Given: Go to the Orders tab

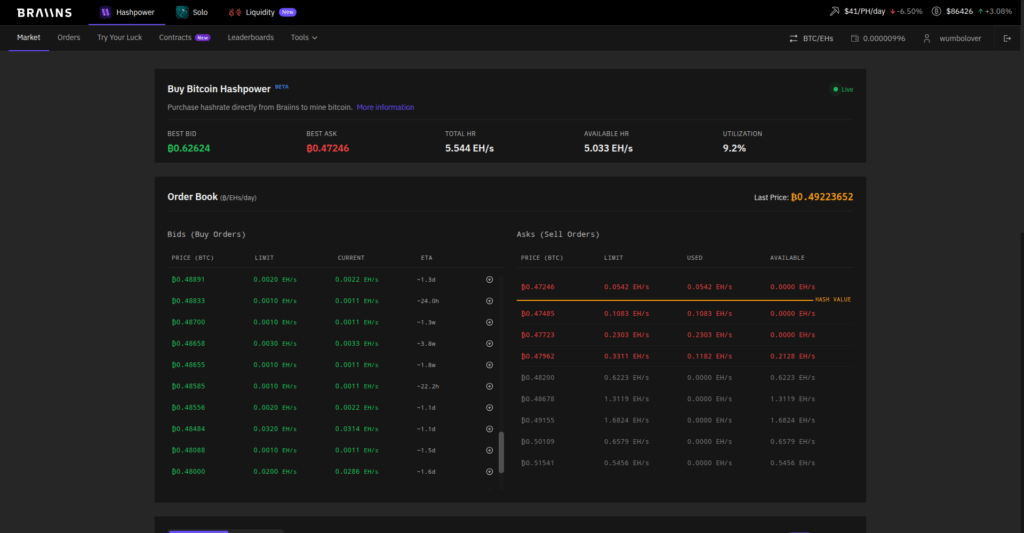Looking at the screenshot, I should pyautogui.click(x=69, y=38).
